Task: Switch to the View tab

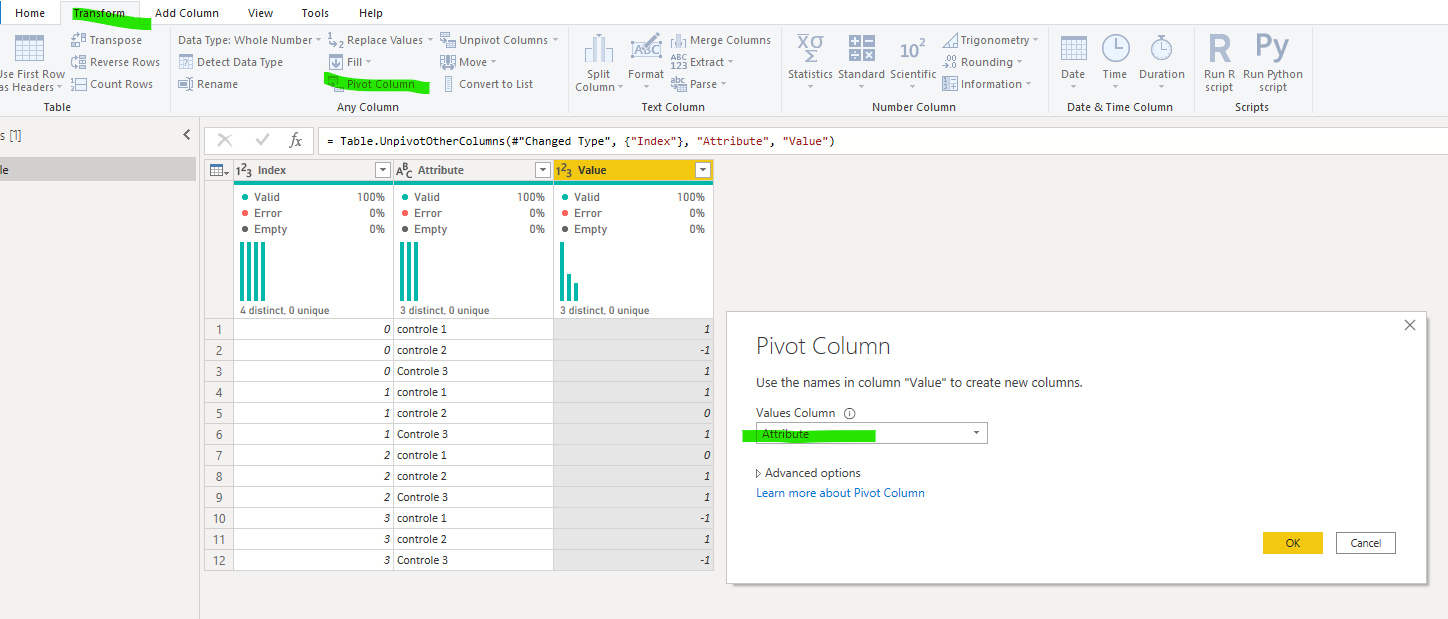Action: (260, 13)
